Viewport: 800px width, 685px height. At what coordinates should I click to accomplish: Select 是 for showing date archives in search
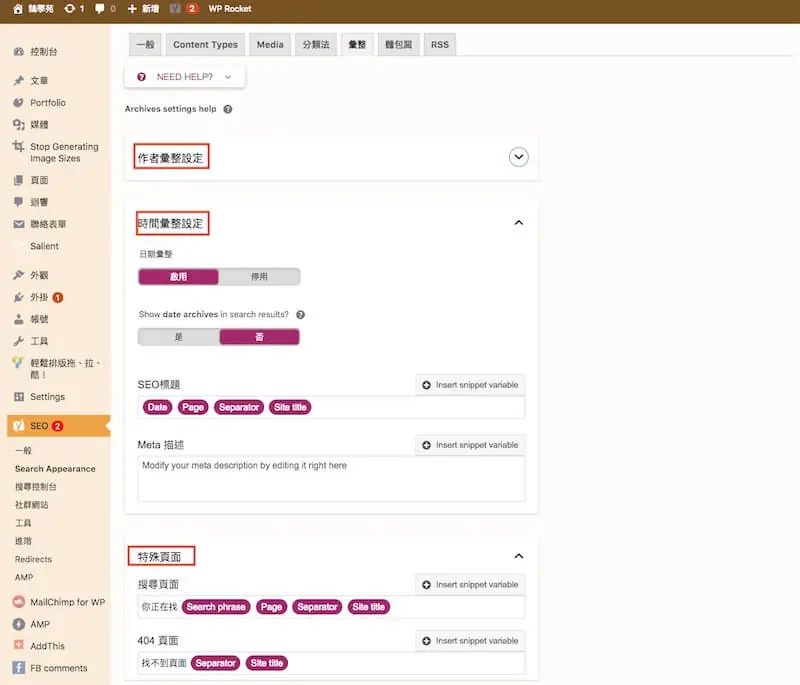click(179, 337)
